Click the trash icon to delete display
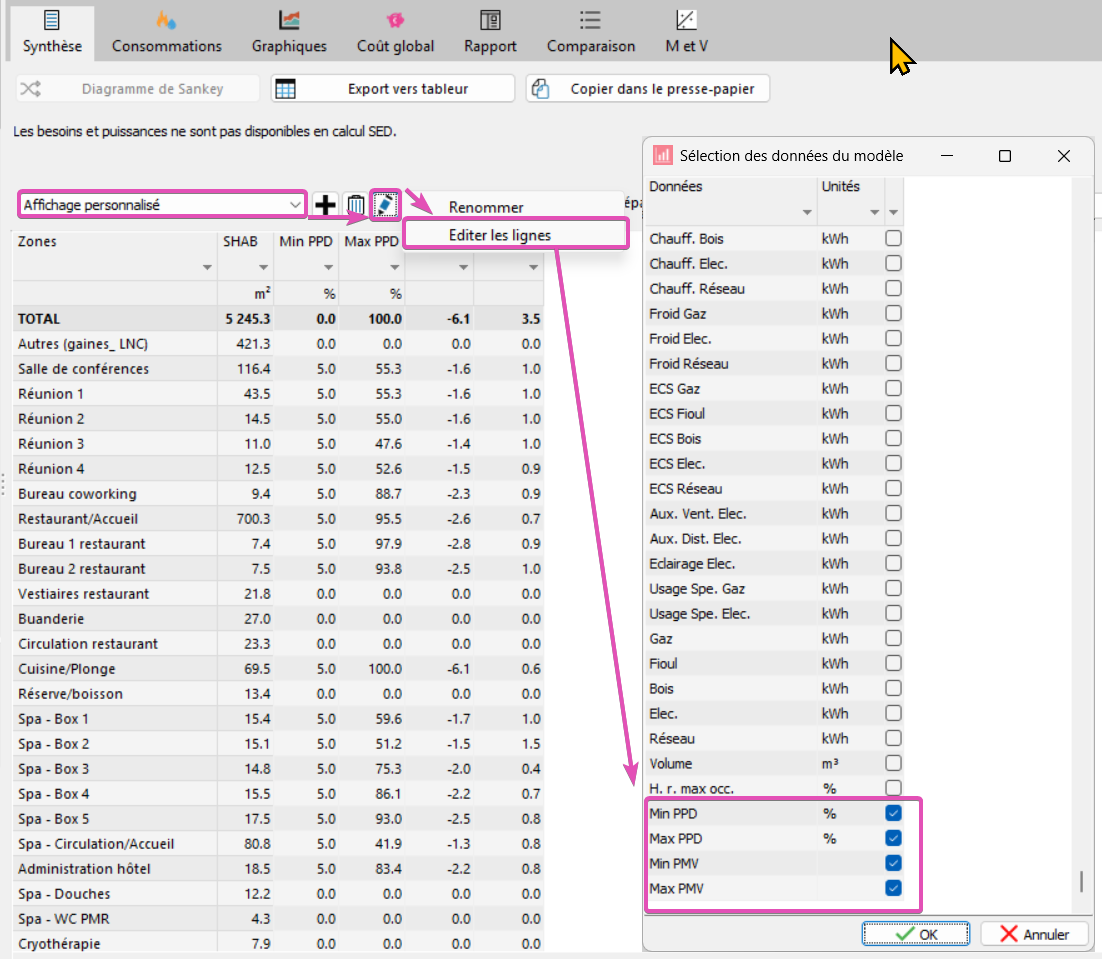 point(355,205)
